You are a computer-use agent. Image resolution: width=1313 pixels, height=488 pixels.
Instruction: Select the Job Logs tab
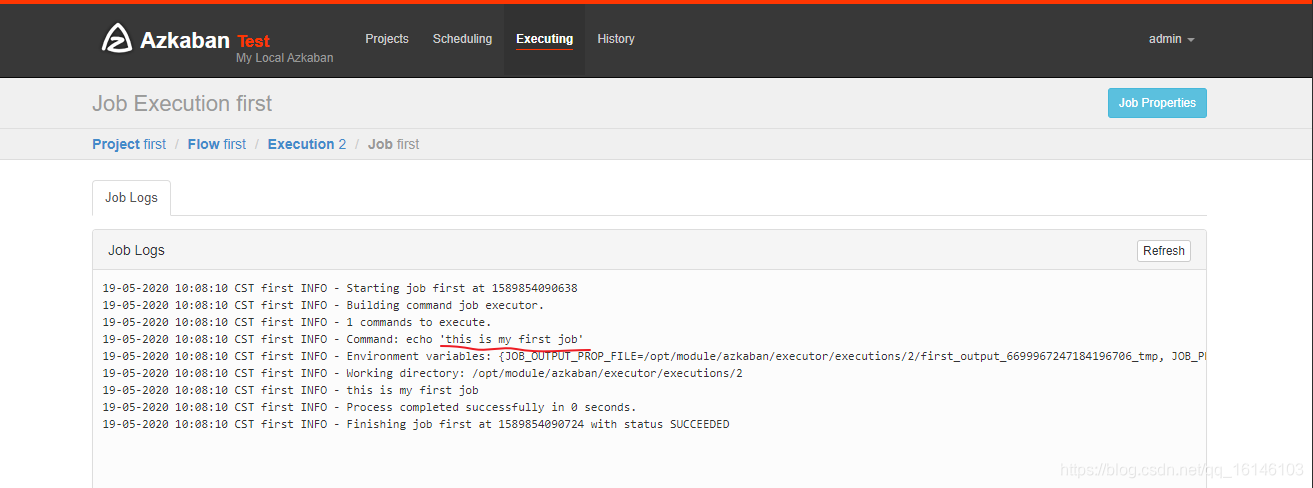132,198
